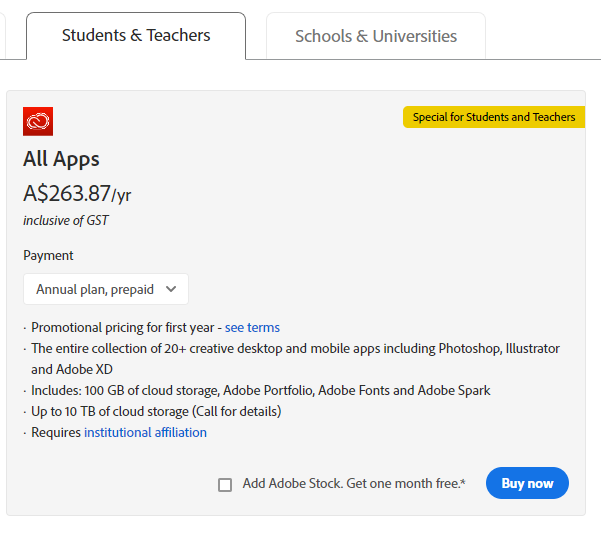Switch to the Students & Teachers tab
This screenshot has height=536, width=601.
point(136,36)
